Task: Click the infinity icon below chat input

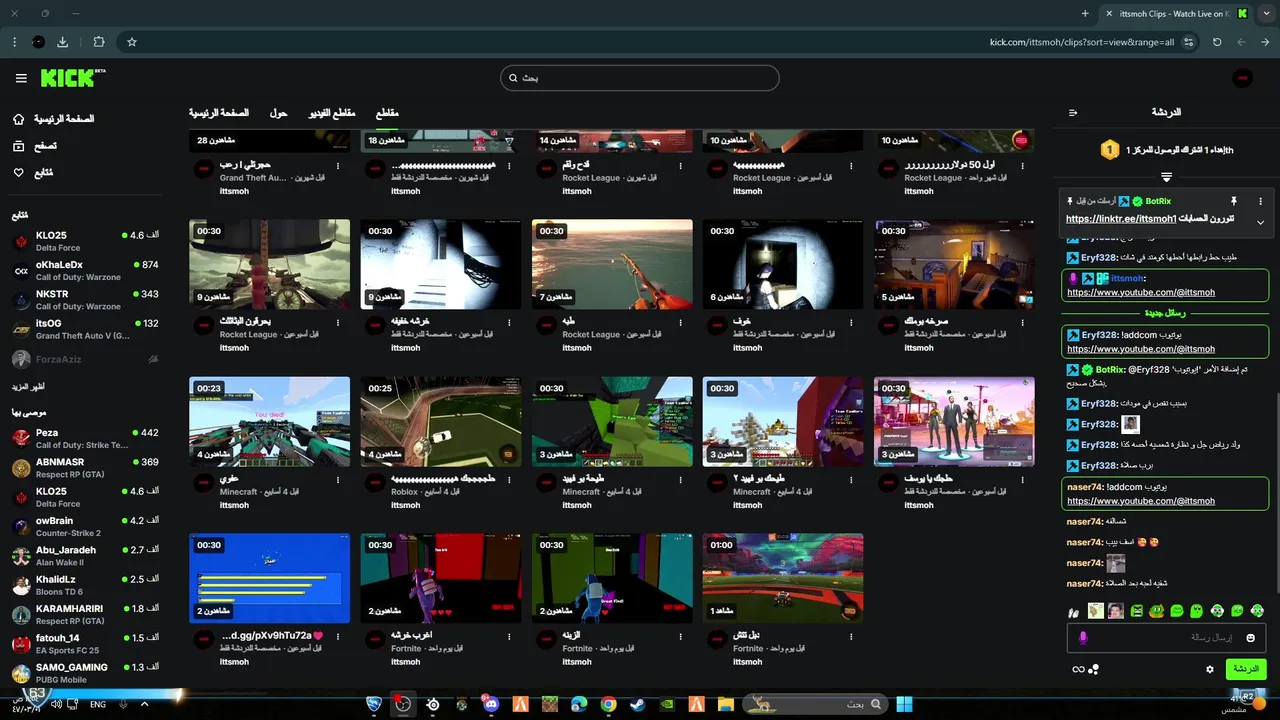Action: (x=1078, y=669)
